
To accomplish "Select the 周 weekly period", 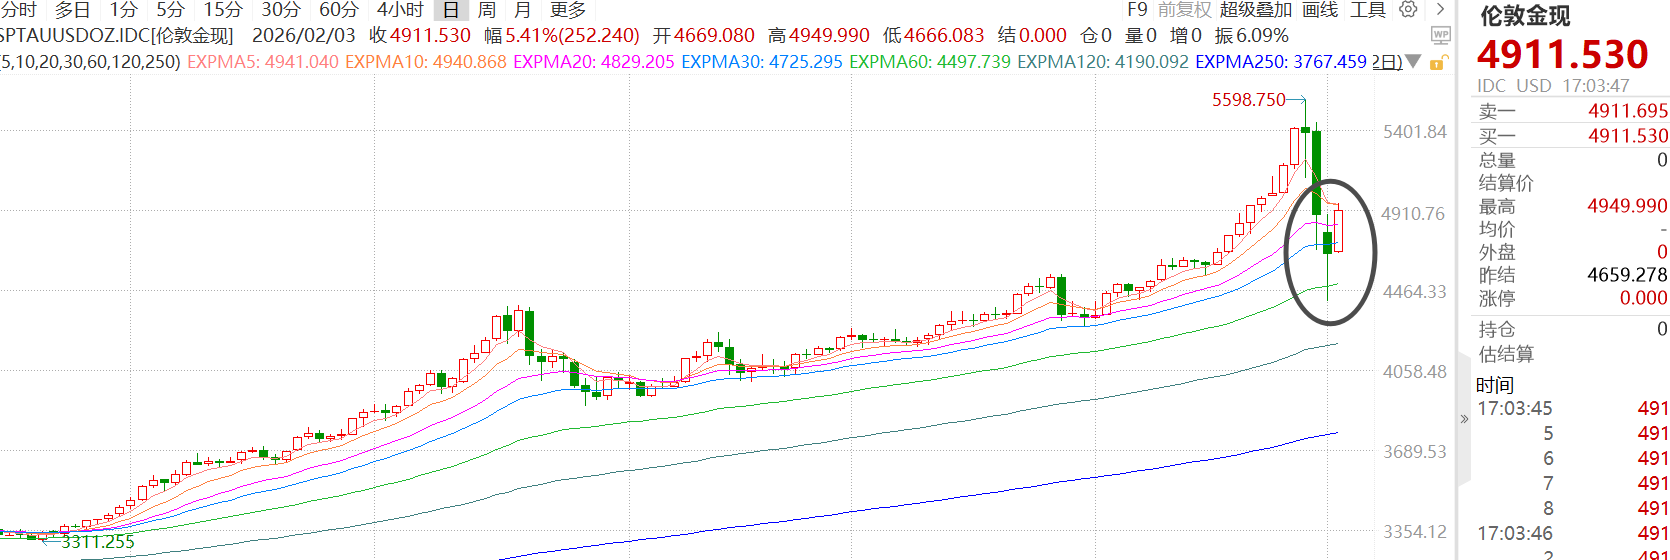I will 487,10.
